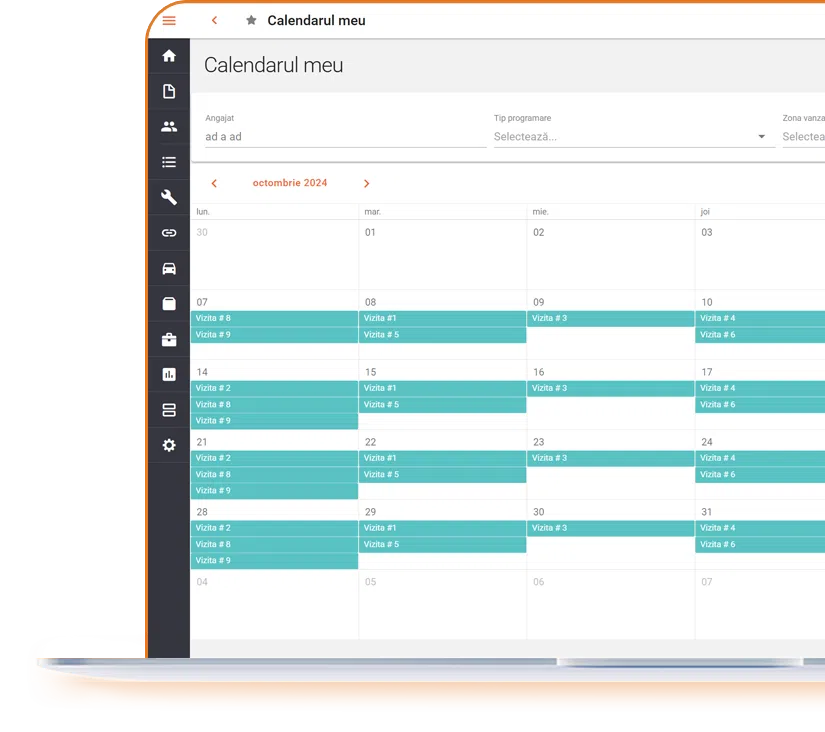Click the octombrie 2024 month label
This screenshot has height=732, width=825.
[289, 183]
